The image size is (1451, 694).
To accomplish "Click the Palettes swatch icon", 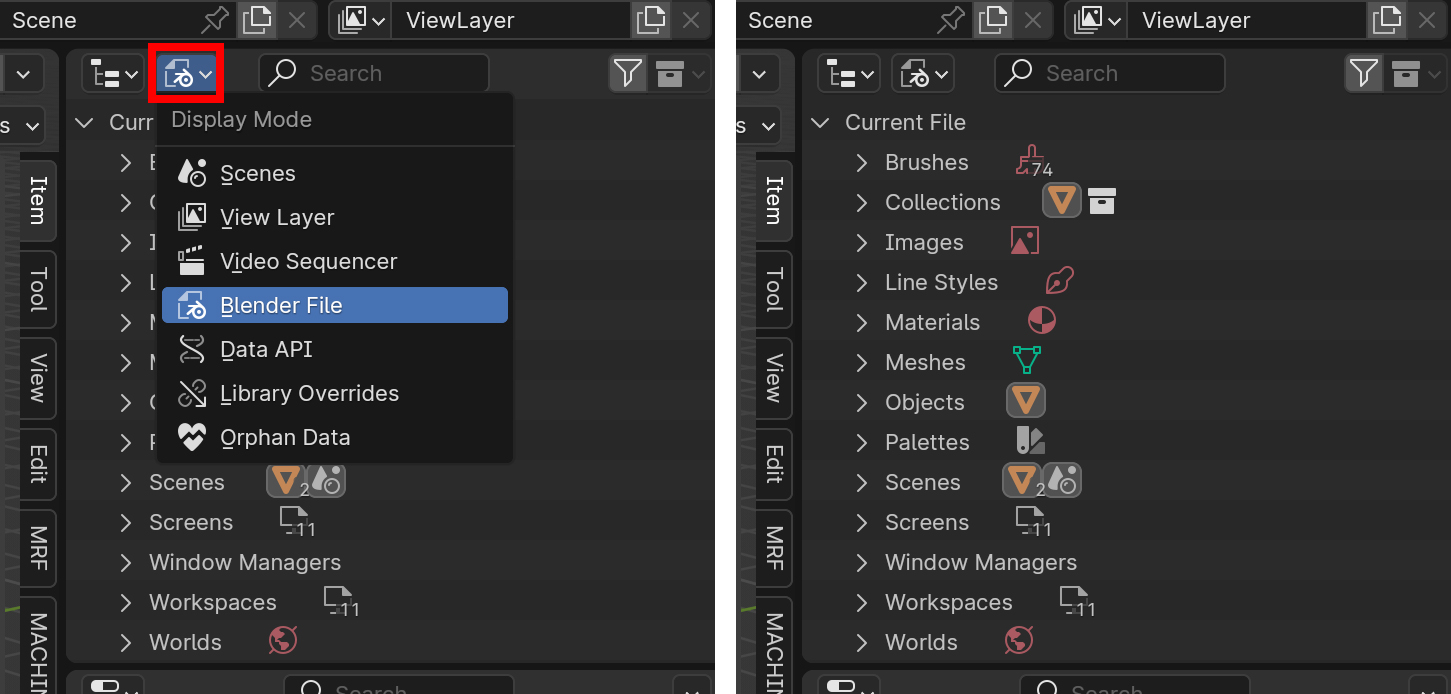I will coord(1030,440).
